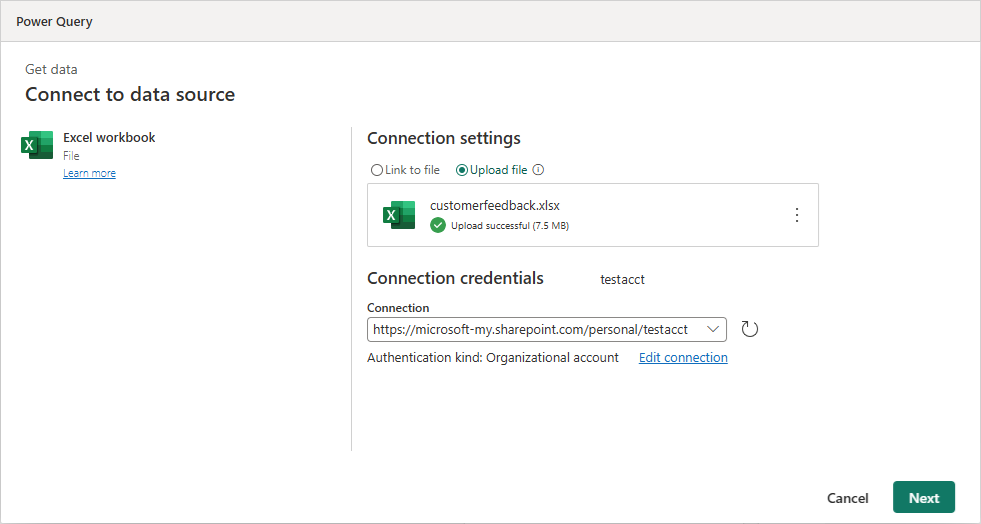The image size is (981, 524).
Task: Click the Upload successful (7.5 MB) status text
Action: pos(510,226)
